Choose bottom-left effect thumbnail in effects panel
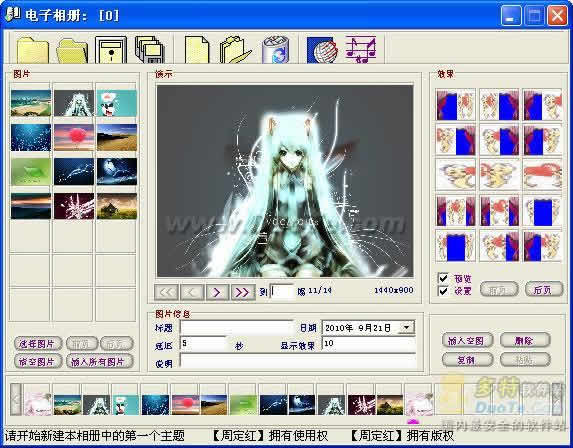The image size is (573, 448). pyautogui.click(x=455, y=246)
